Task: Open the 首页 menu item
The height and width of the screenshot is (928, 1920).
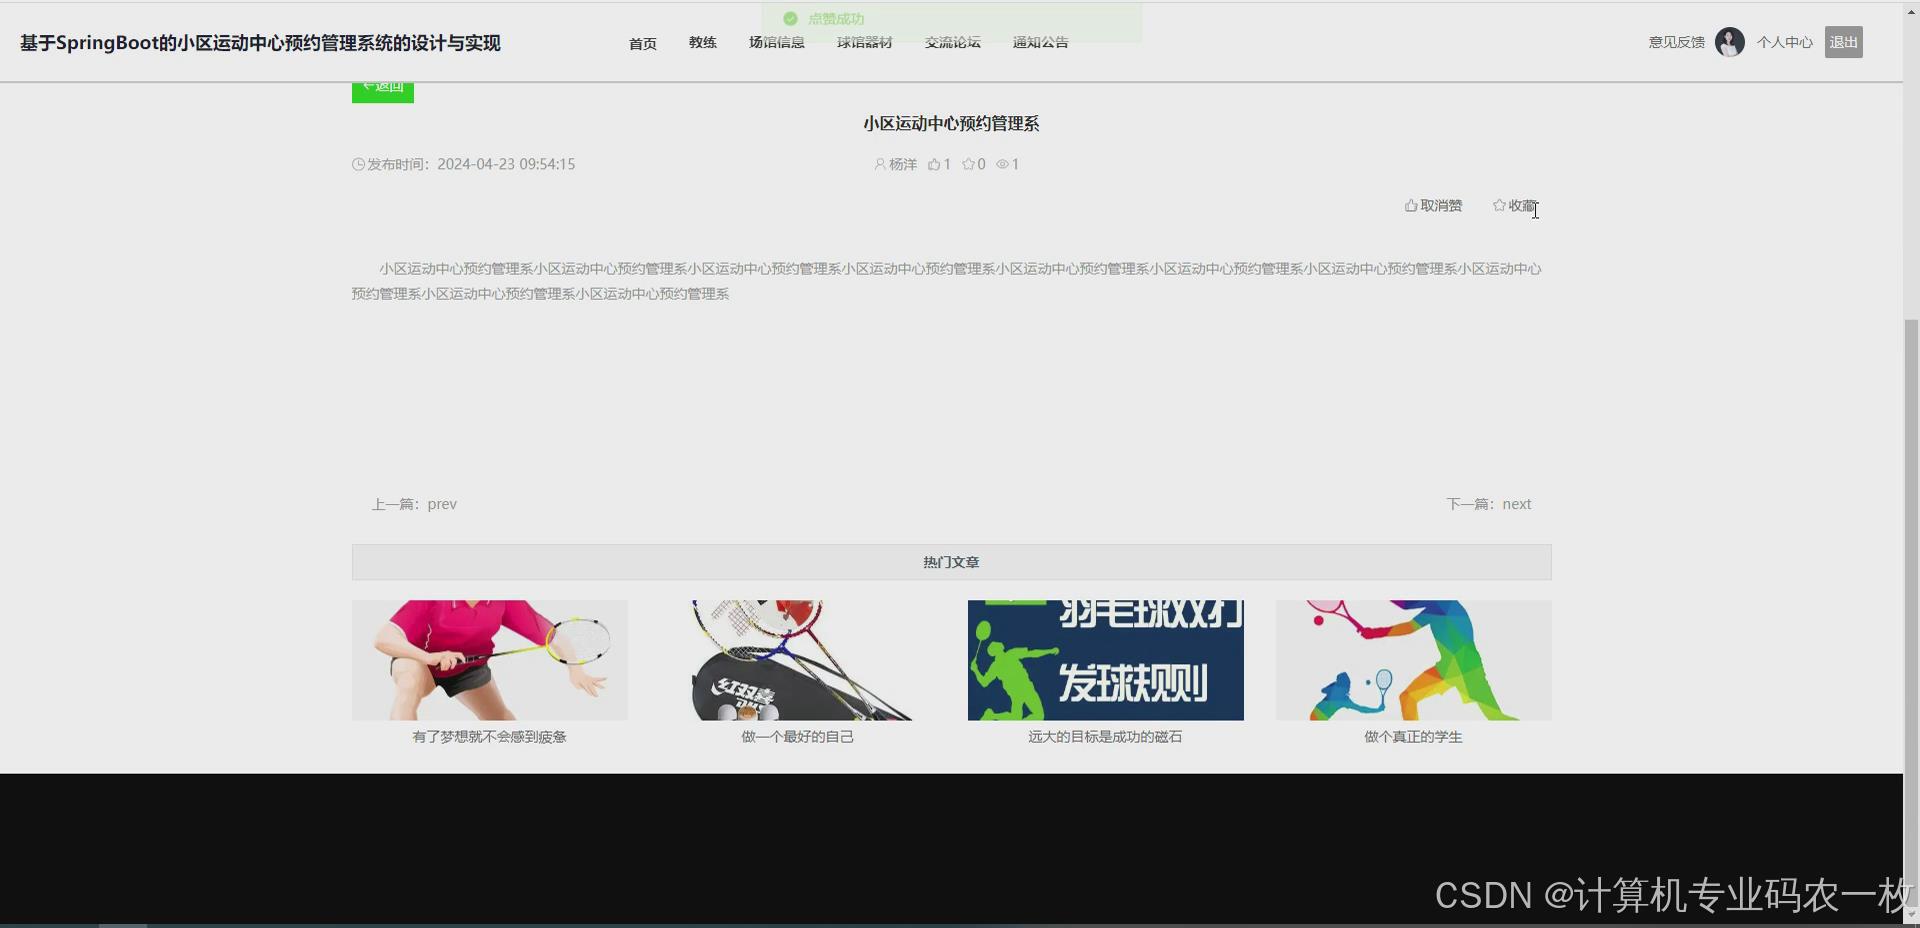Action: pyautogui.click(x=643, y=43)
